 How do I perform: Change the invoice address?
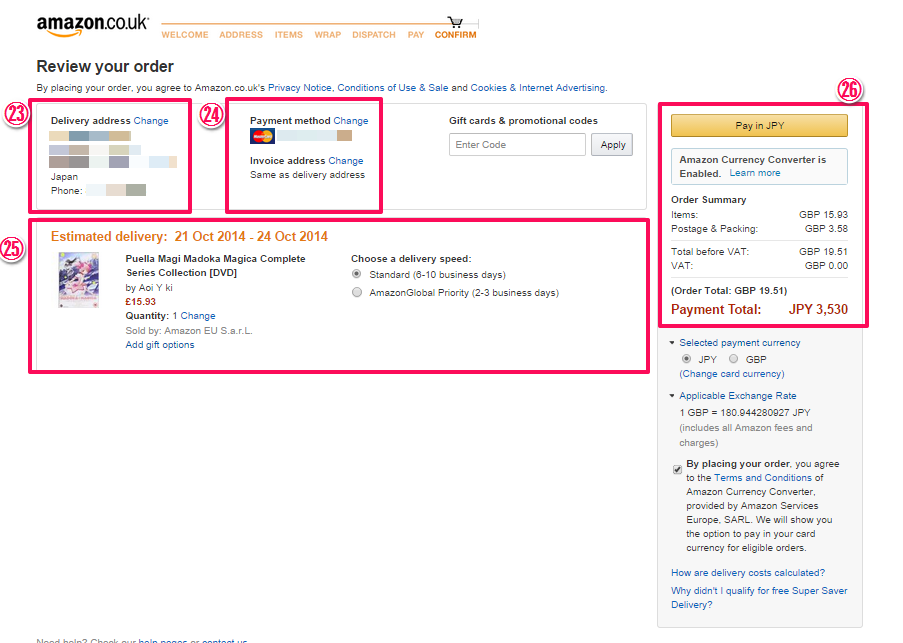coord(346,161)
